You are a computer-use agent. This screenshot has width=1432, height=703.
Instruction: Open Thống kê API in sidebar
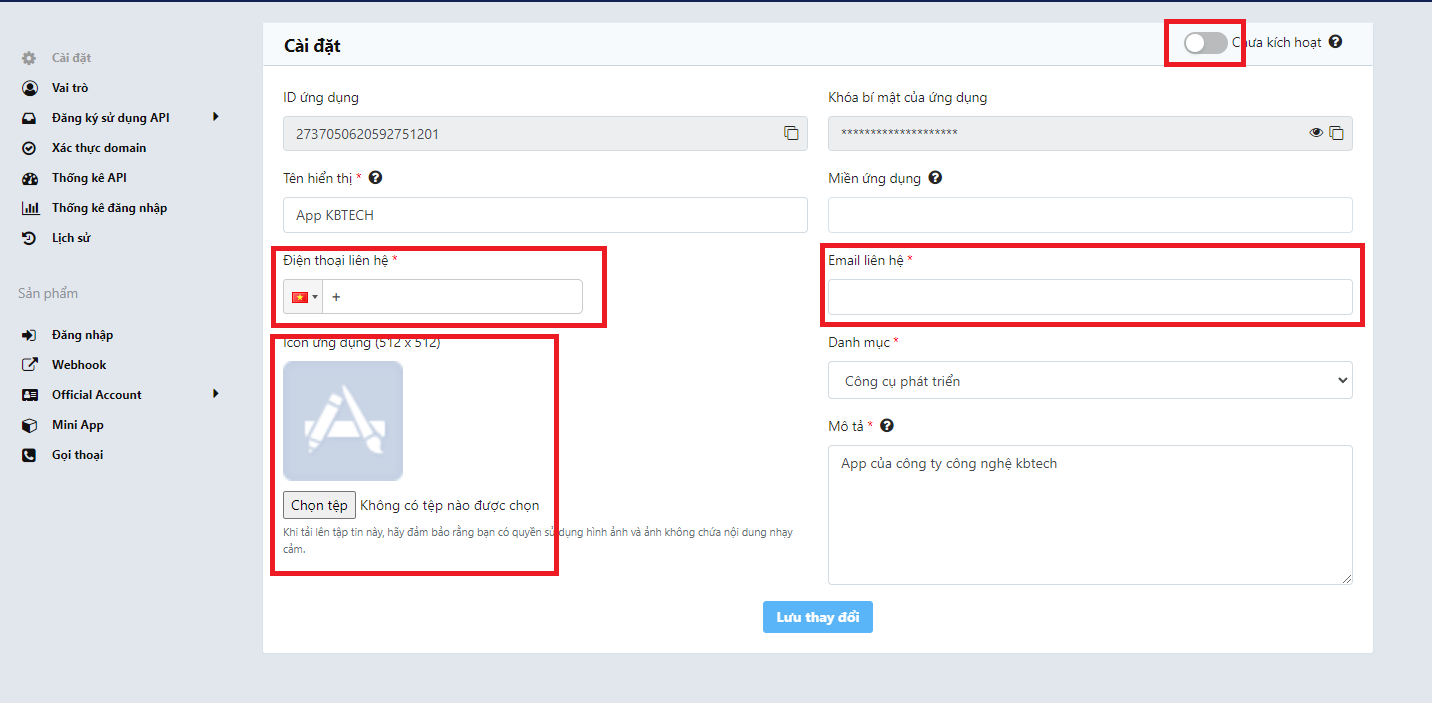pos(89,178)
